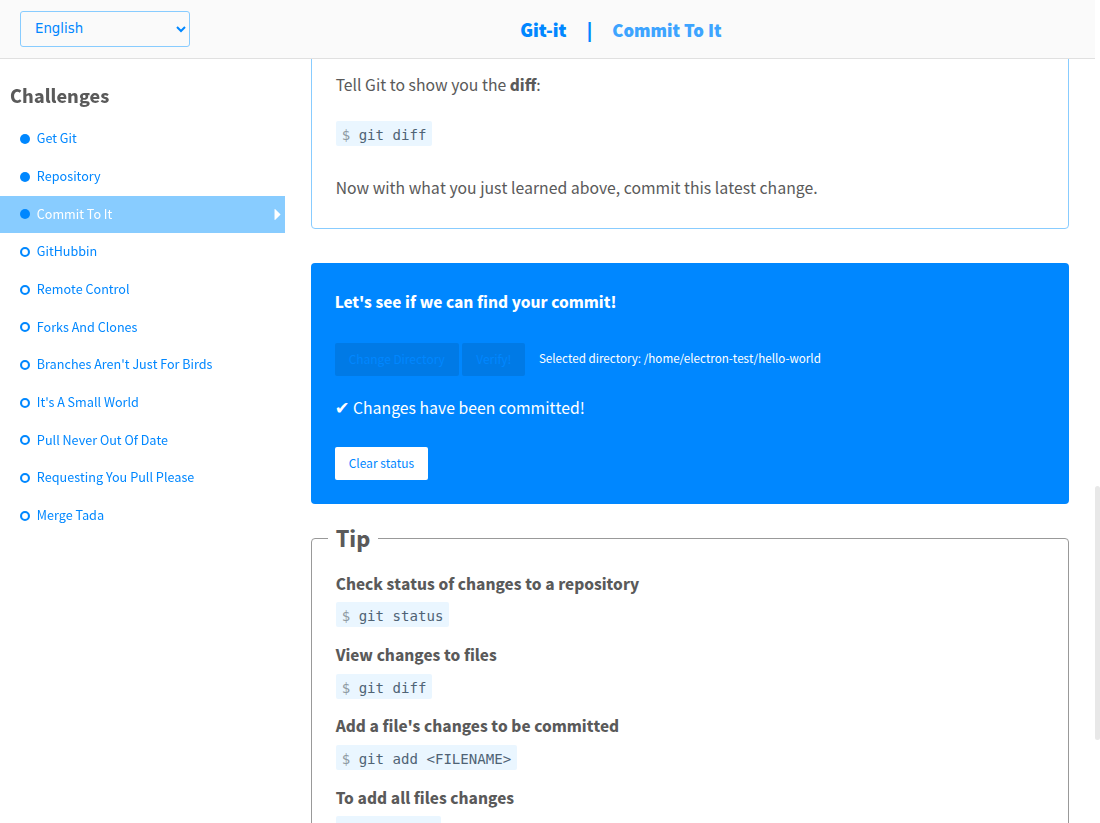1100x823 pixels.
Task: Open the English language dropdown
Action: pyautogui.click(x=105, y=29)
